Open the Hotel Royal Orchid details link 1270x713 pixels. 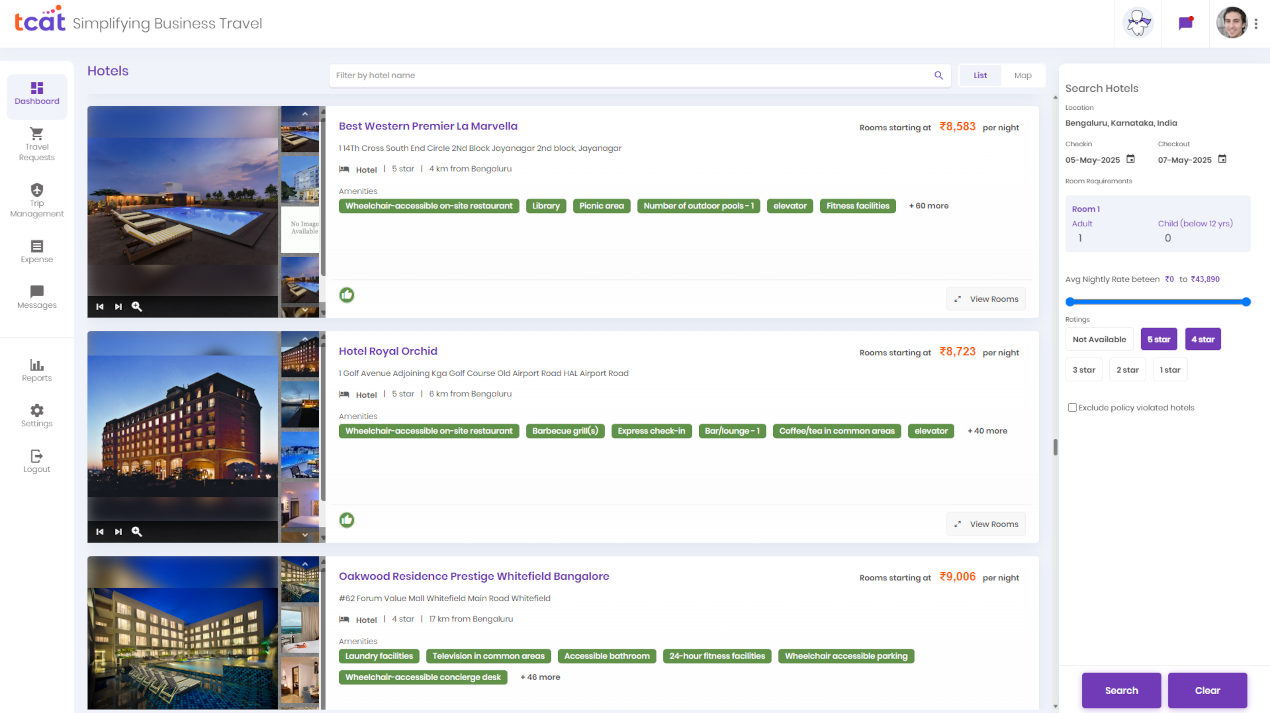tap(388, 351)
